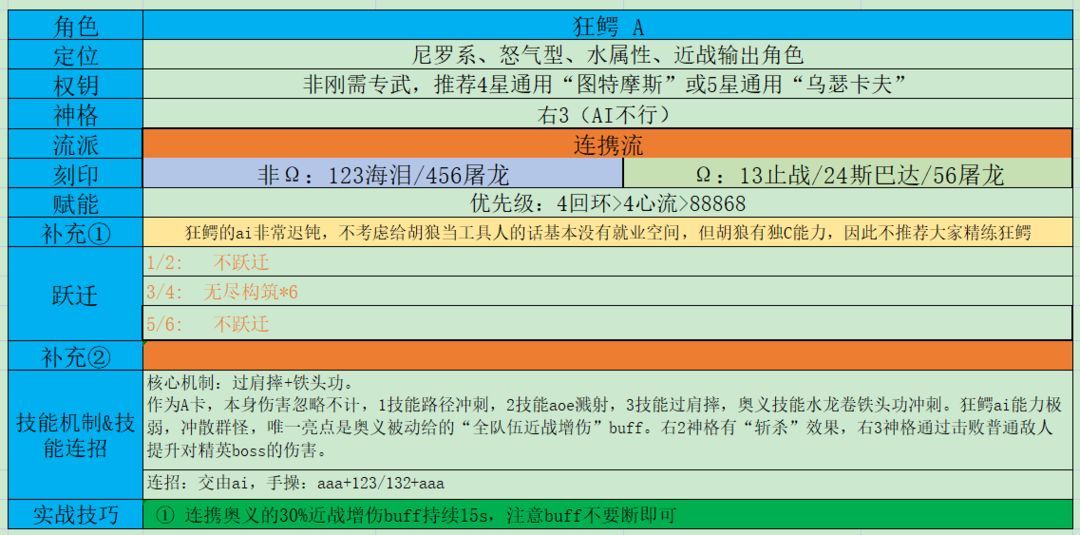
Task: Select the 技能机制&技能连招 label cell
Action: (x=75, y=435)
